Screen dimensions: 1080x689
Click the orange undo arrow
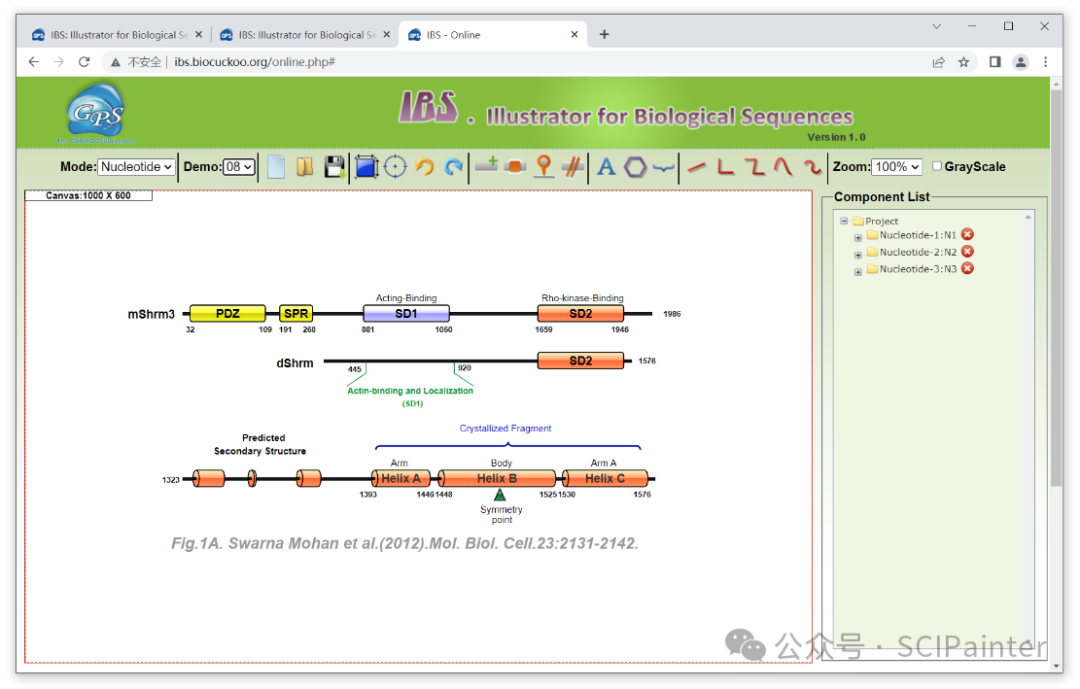point(425,167)
